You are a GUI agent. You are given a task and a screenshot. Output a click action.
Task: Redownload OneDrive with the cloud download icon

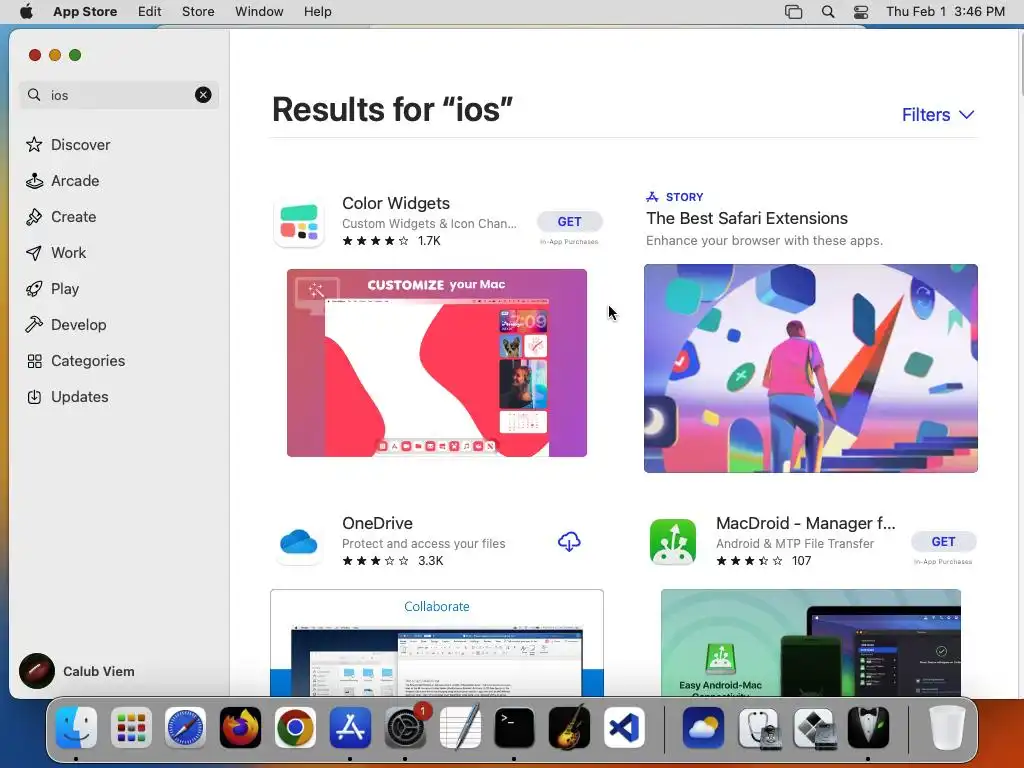569,541
